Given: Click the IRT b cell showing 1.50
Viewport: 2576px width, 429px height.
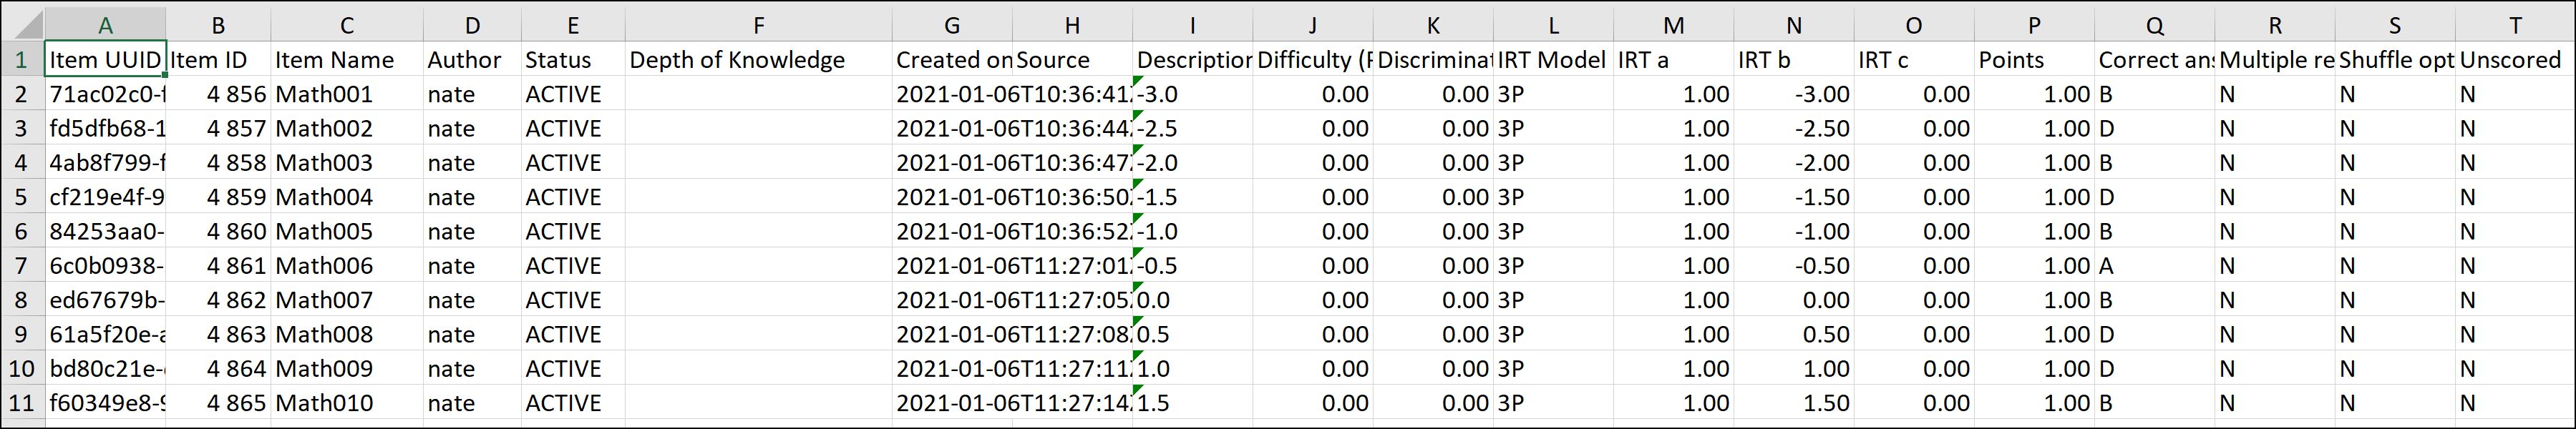Looking at the screenshot, I should 1793,403.
